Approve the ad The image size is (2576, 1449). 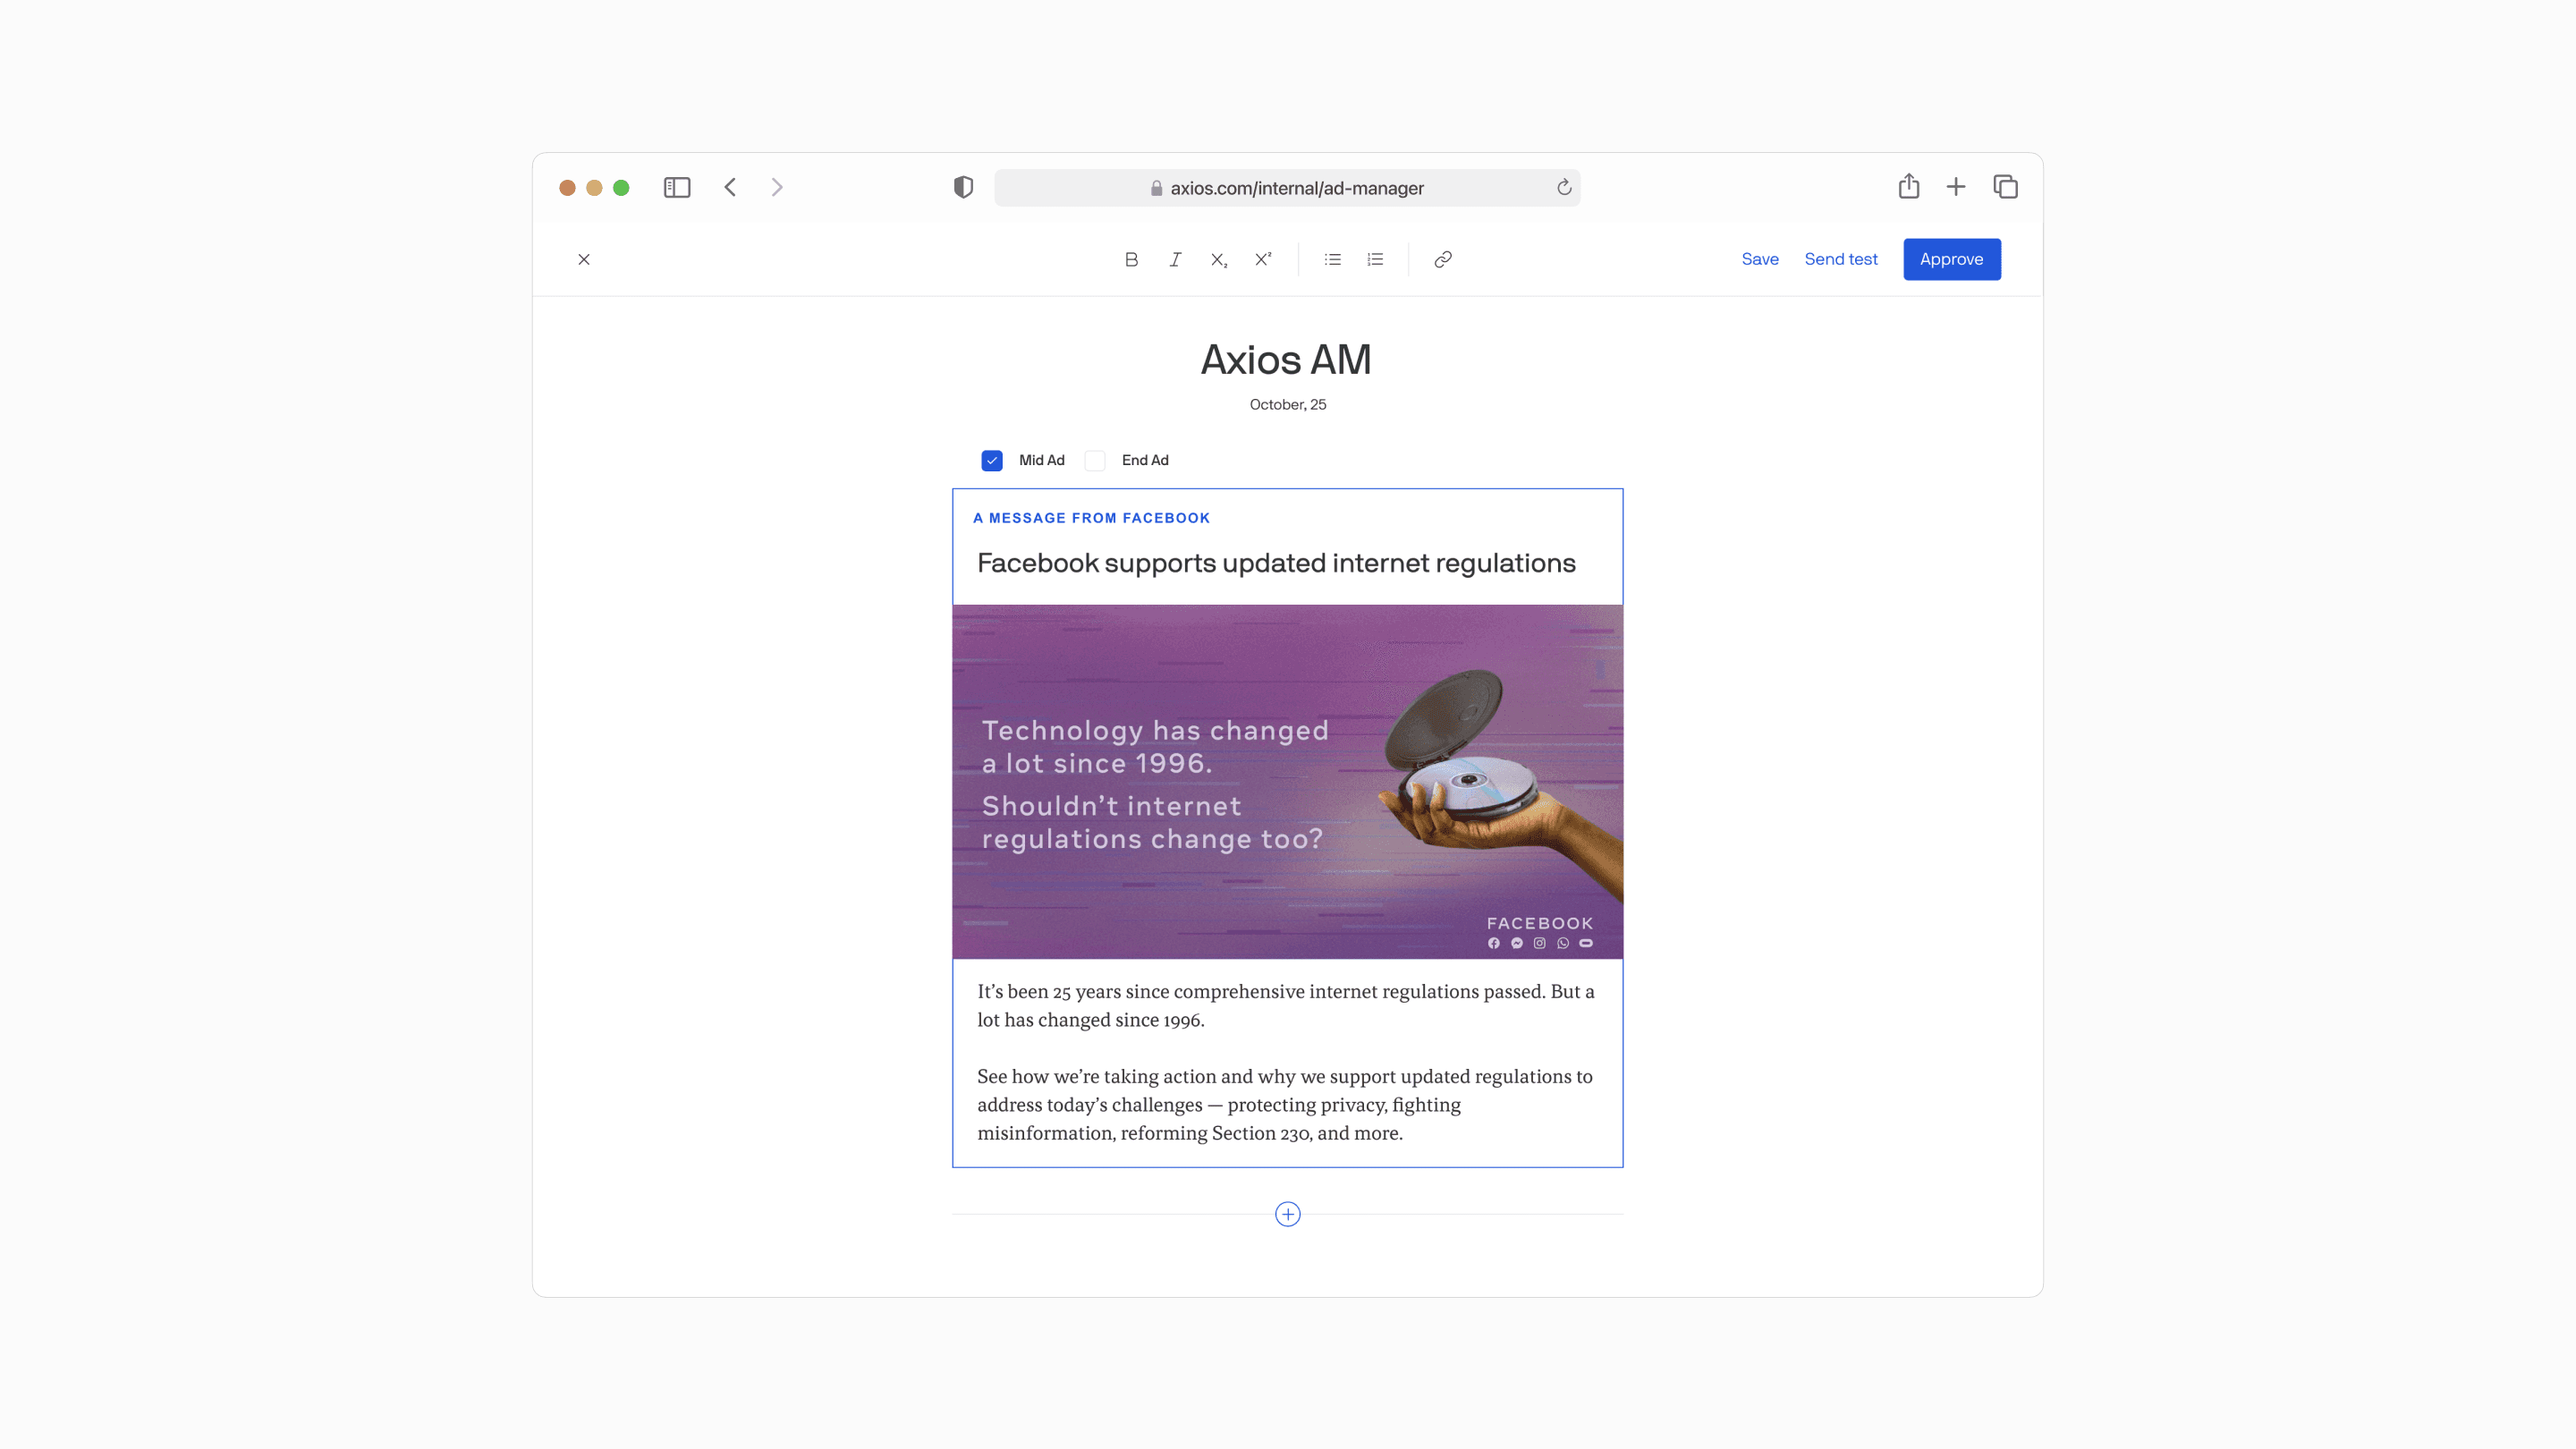(1951, 259)
